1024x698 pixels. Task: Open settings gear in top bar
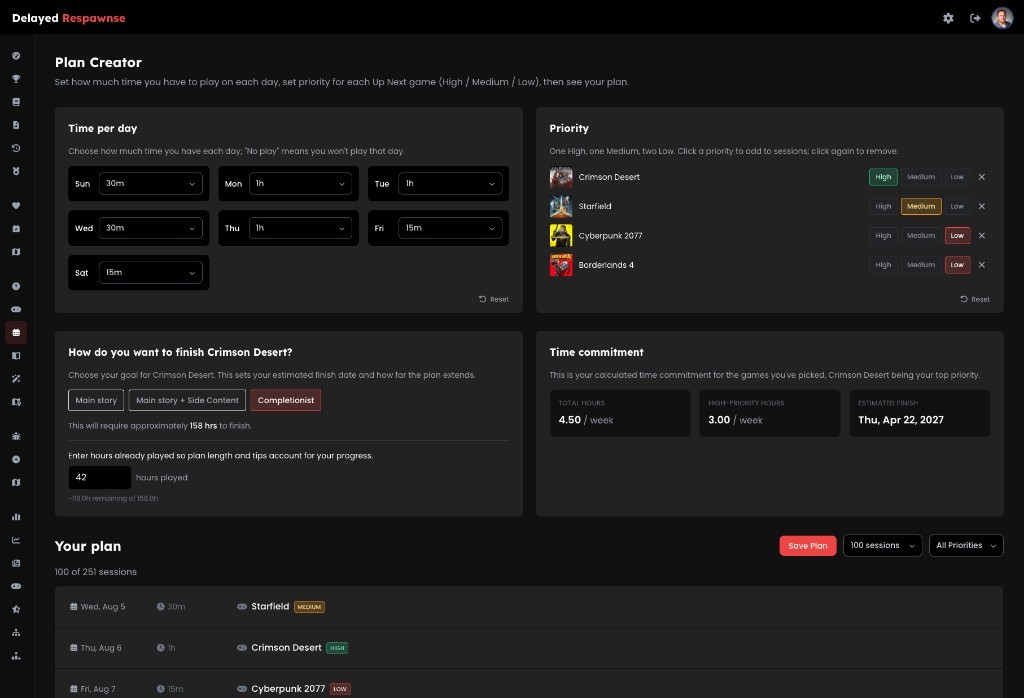pyautogui.click(x=948, y=18)
